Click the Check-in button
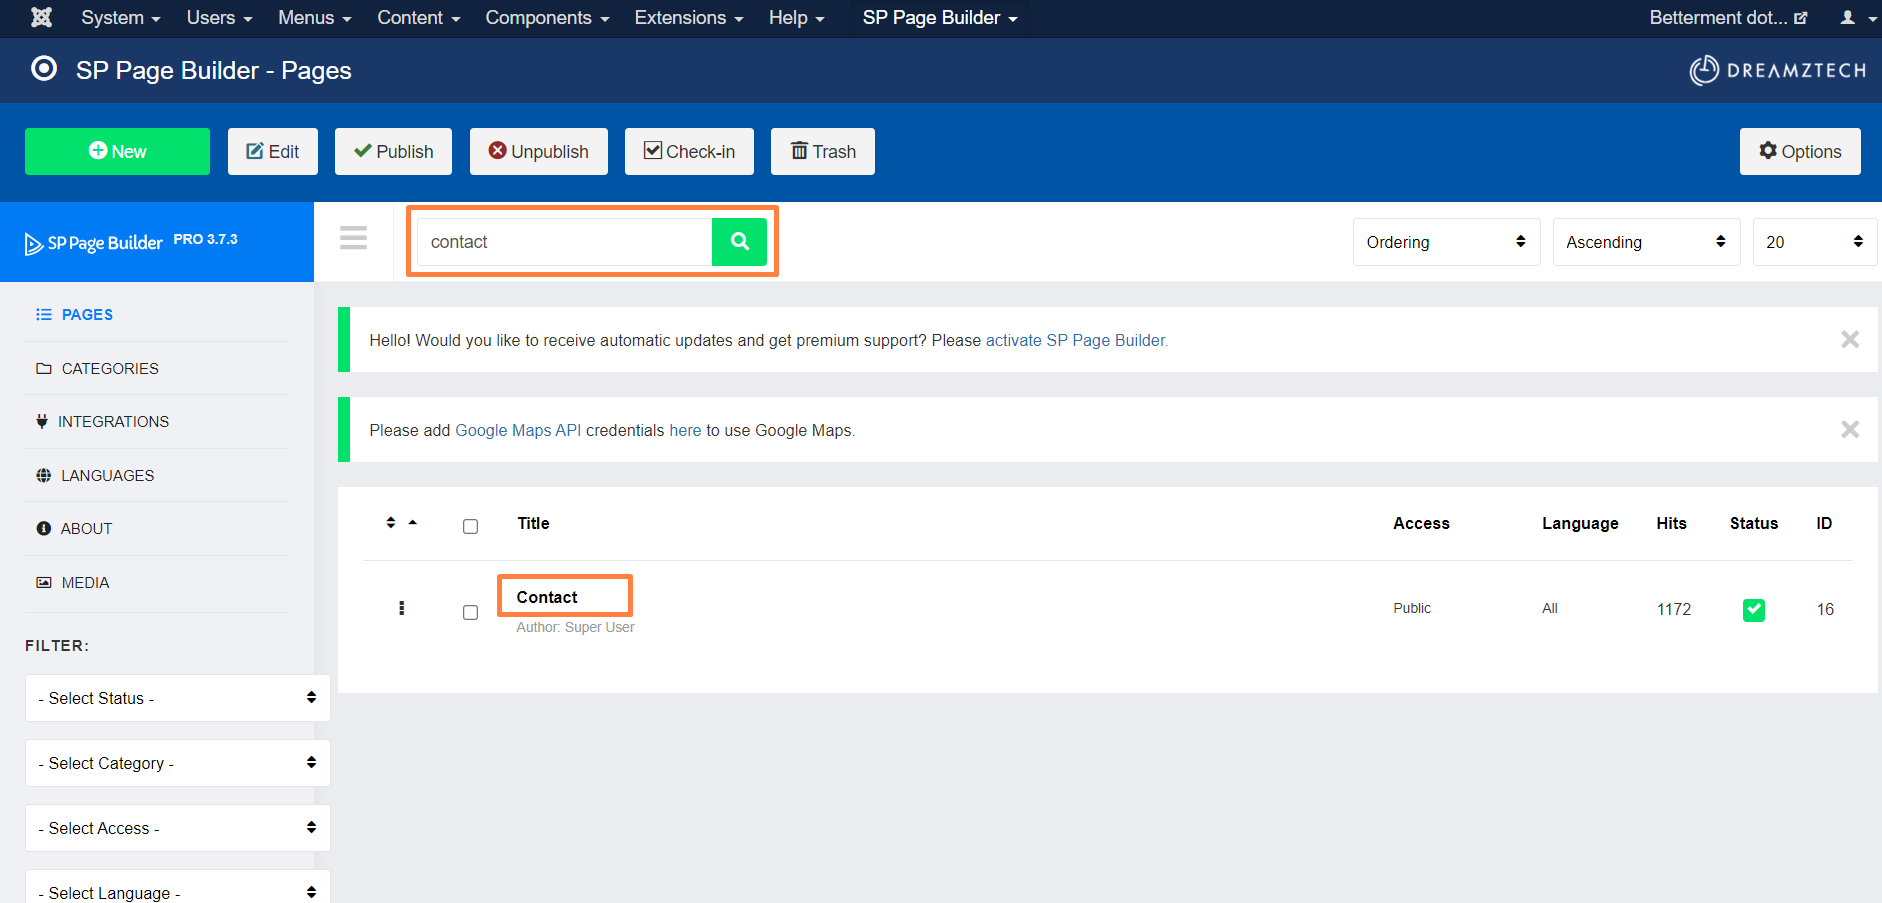The image size is (1882, 903). [x=689, y=151]
